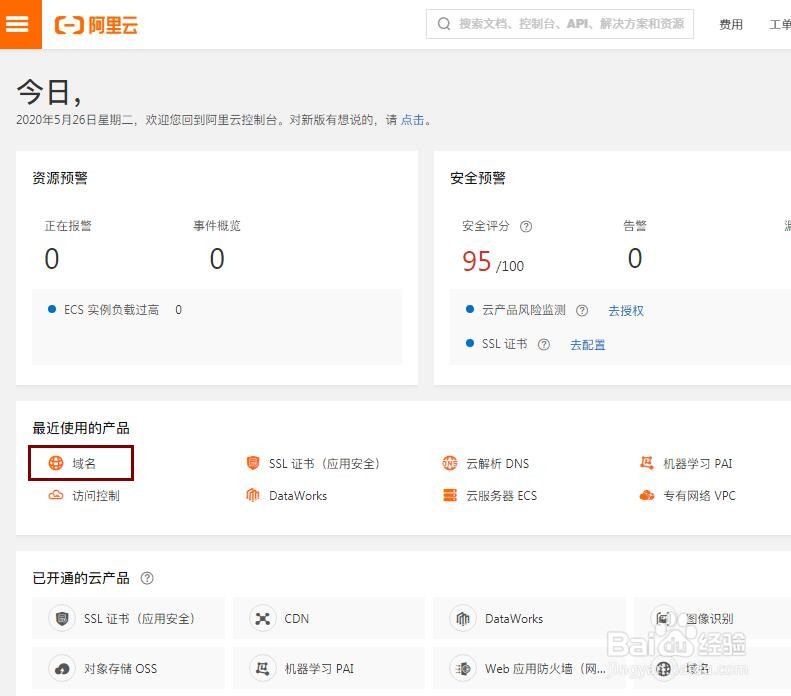Viewport: 791px width, 696px height.
Task: Click the 事件概览 count value
Action: pos(217,259)
